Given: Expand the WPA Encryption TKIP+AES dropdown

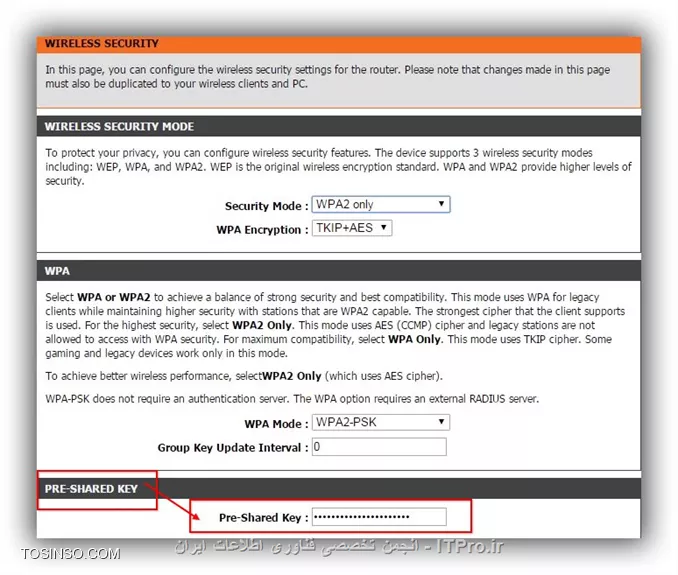Looking at the screenshot, I should pos(351,228).
